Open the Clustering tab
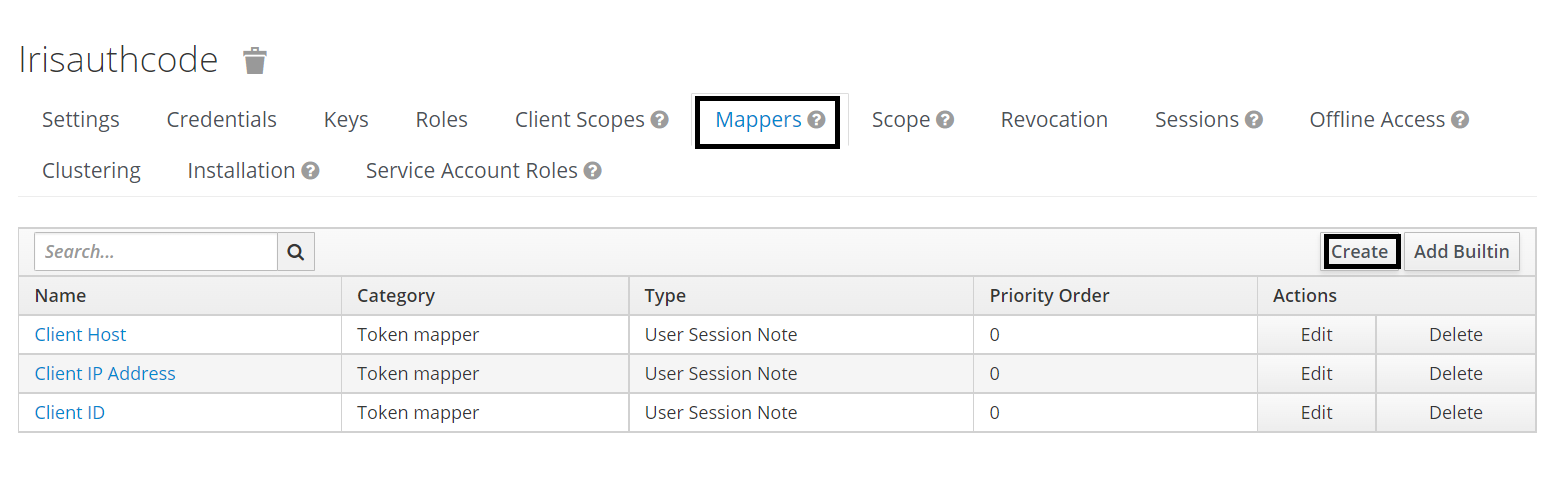 [91, 171]
